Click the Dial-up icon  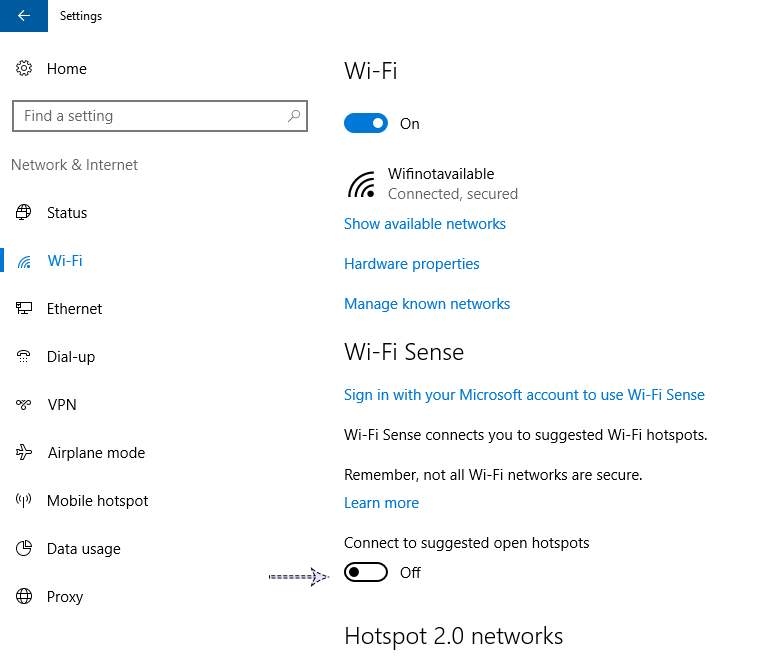click(x=24, y=357)
